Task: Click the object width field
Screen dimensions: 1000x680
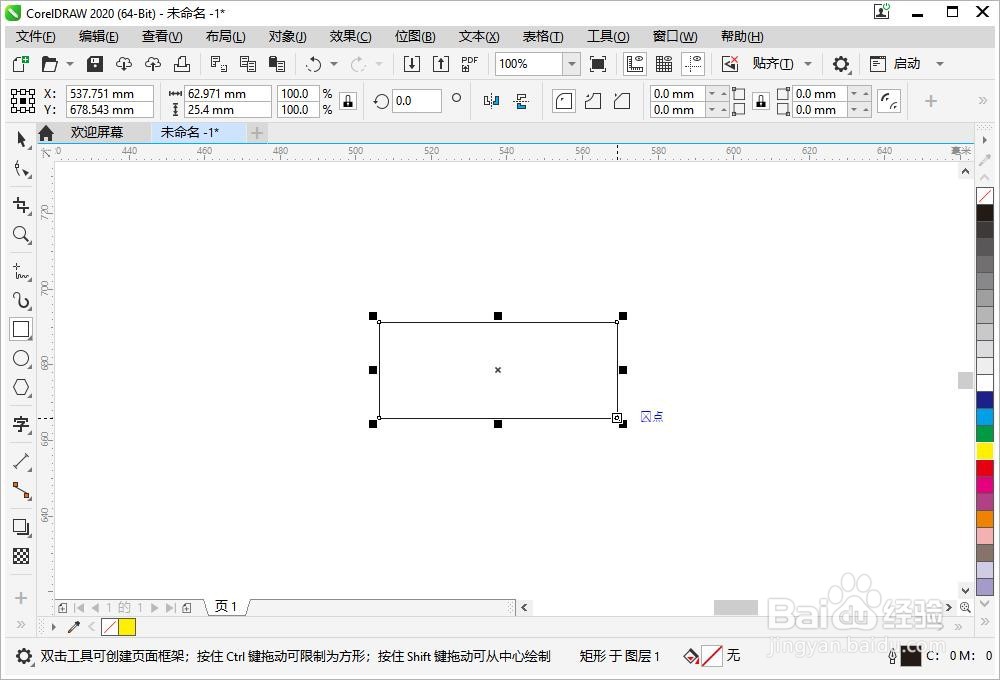Action: click(x=228, y=94)
